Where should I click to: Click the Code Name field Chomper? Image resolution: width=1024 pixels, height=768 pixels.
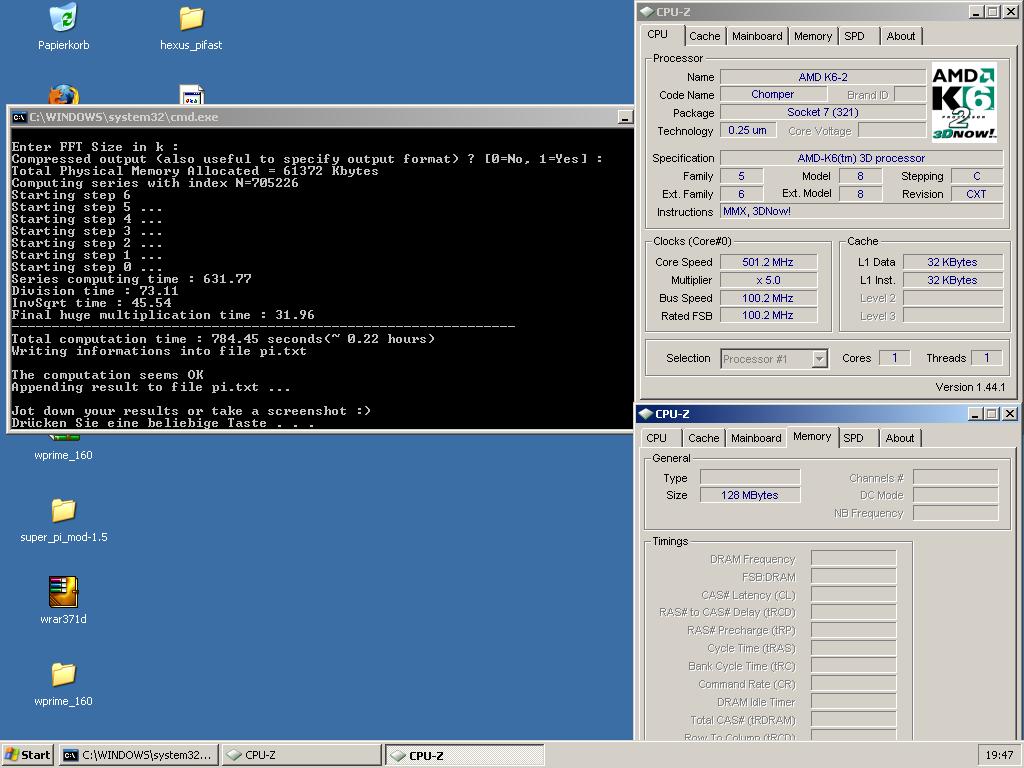(773, 95)
